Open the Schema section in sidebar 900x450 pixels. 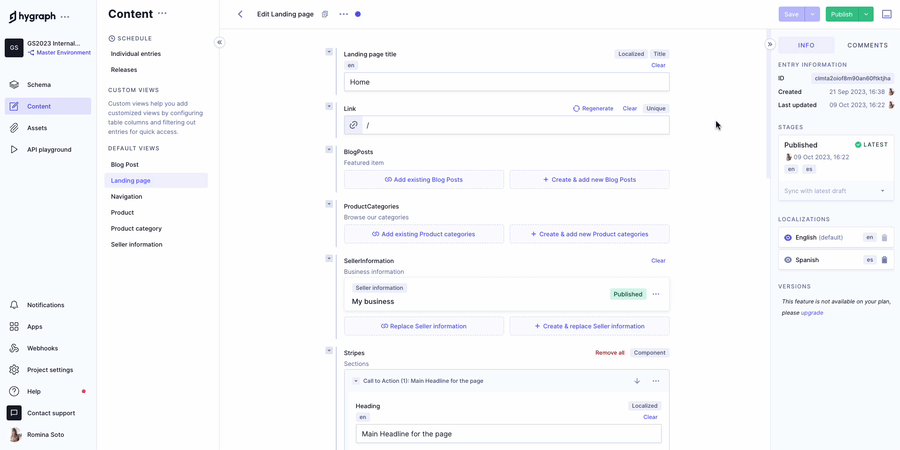(38, 85)
